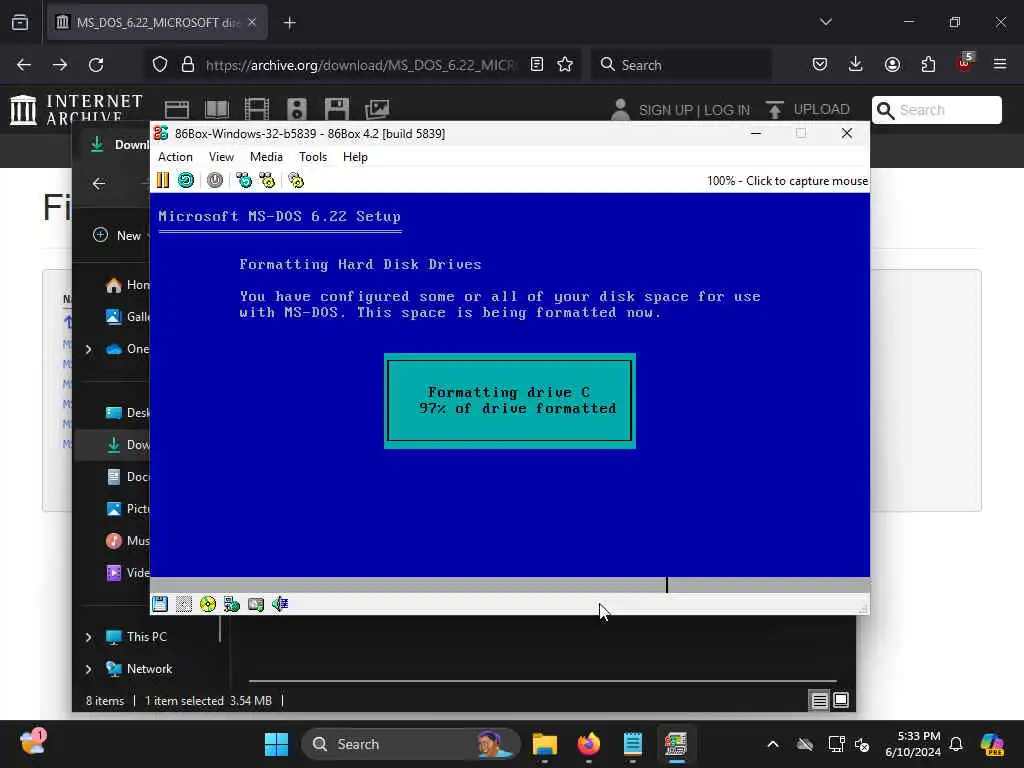Open the Windows Start menu
The height and width of the screenshot is (768, 1024).
click(x=276, y=744)
